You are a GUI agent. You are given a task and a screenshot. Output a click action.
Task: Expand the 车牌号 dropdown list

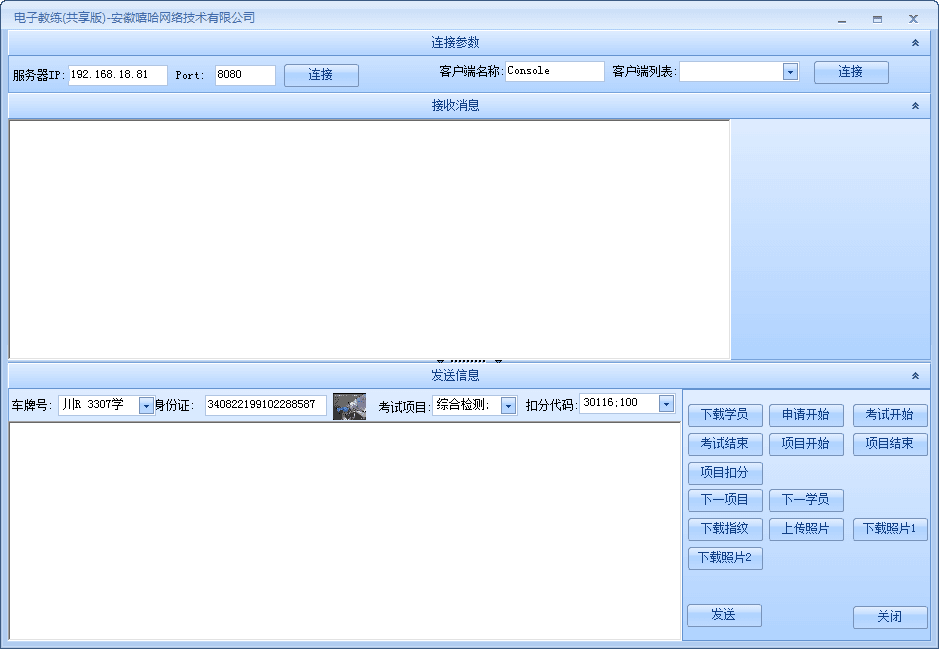[x=146, y=406]
